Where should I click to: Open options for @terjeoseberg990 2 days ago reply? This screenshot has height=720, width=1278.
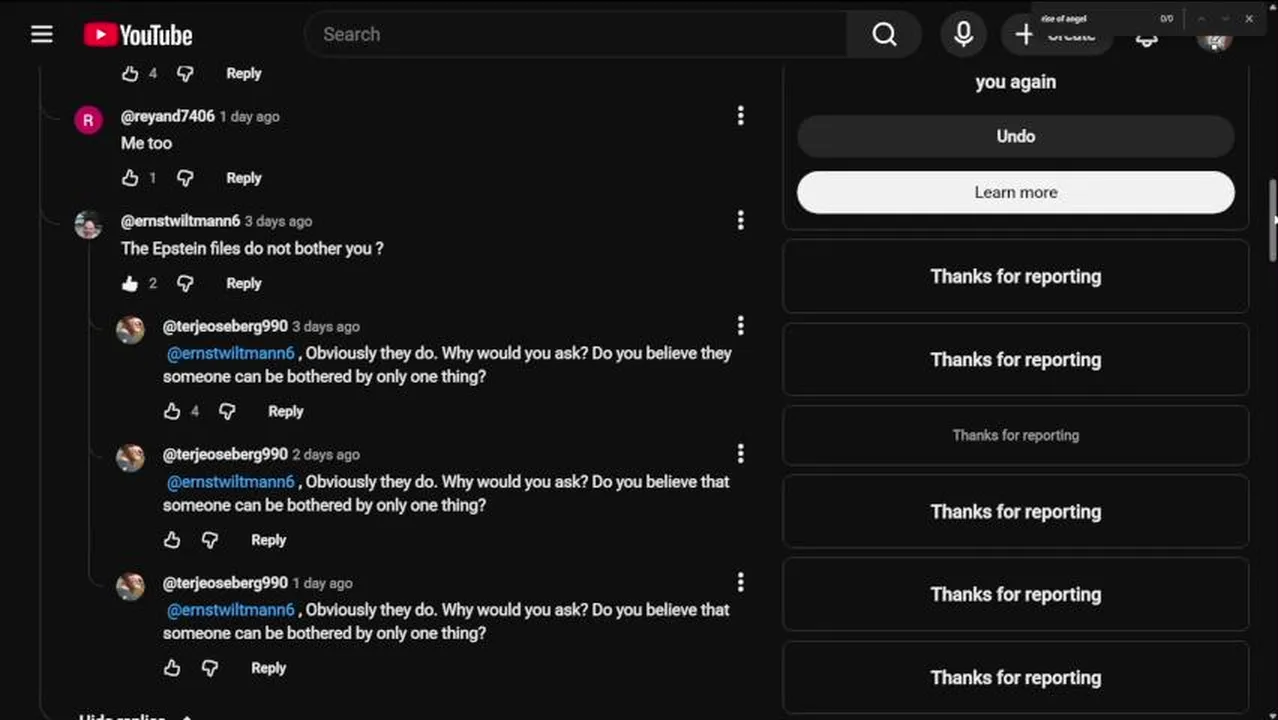coord(740,454)
